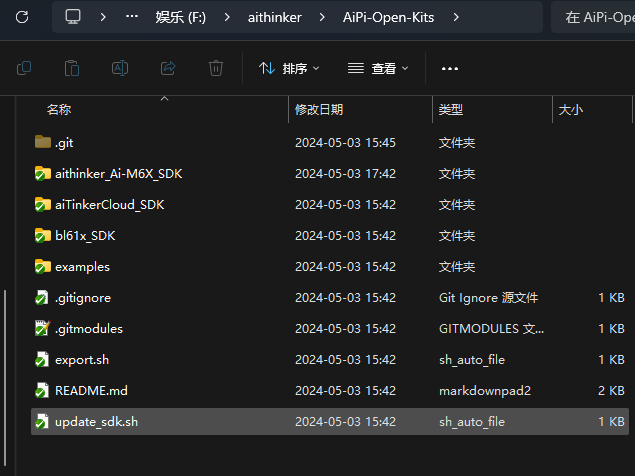Expand chevron after AiPi-Open-Kits breadcrumb
This screenshot has height=476, width=635.
[x=456, y=17]
